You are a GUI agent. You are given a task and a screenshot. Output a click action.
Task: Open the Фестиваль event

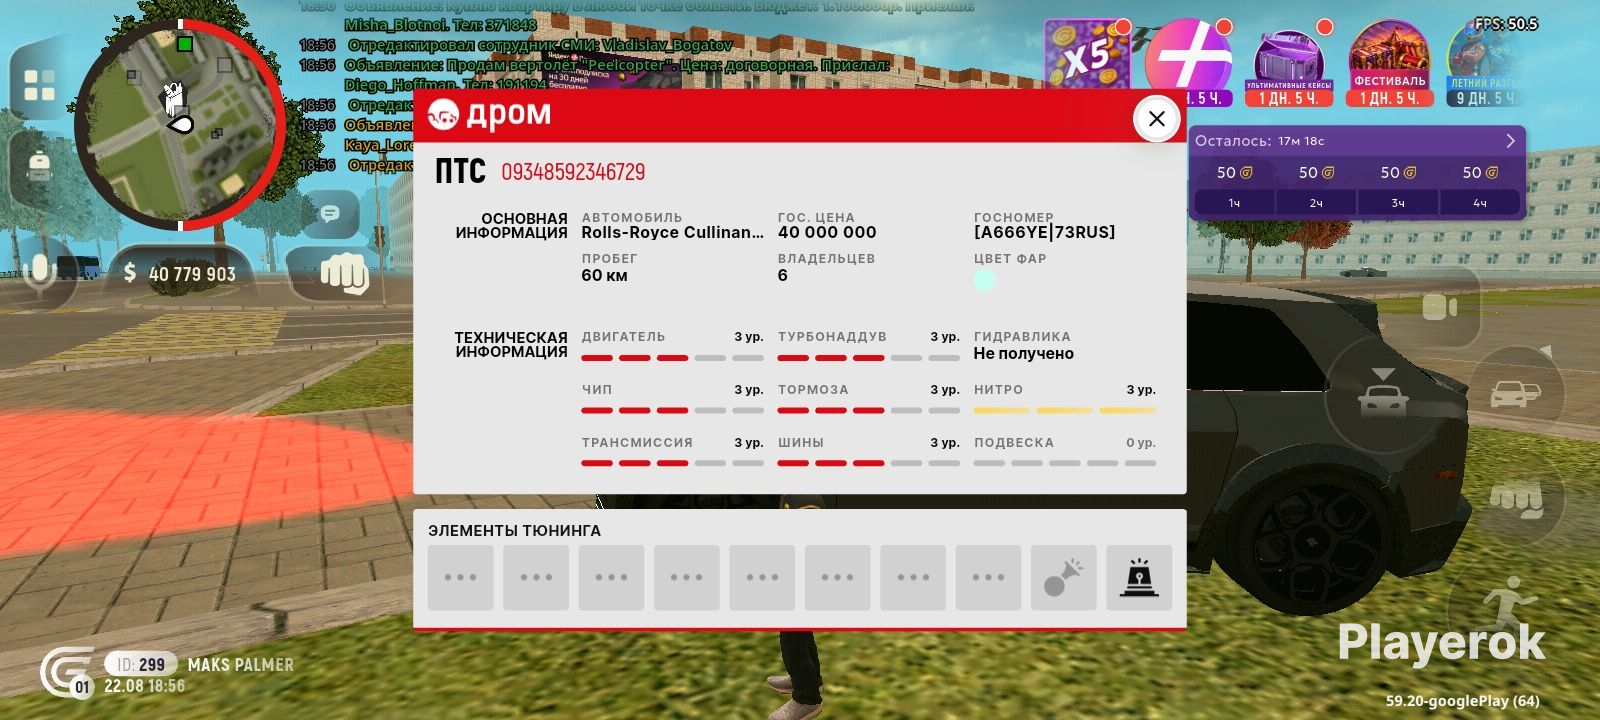point(1389,63)
